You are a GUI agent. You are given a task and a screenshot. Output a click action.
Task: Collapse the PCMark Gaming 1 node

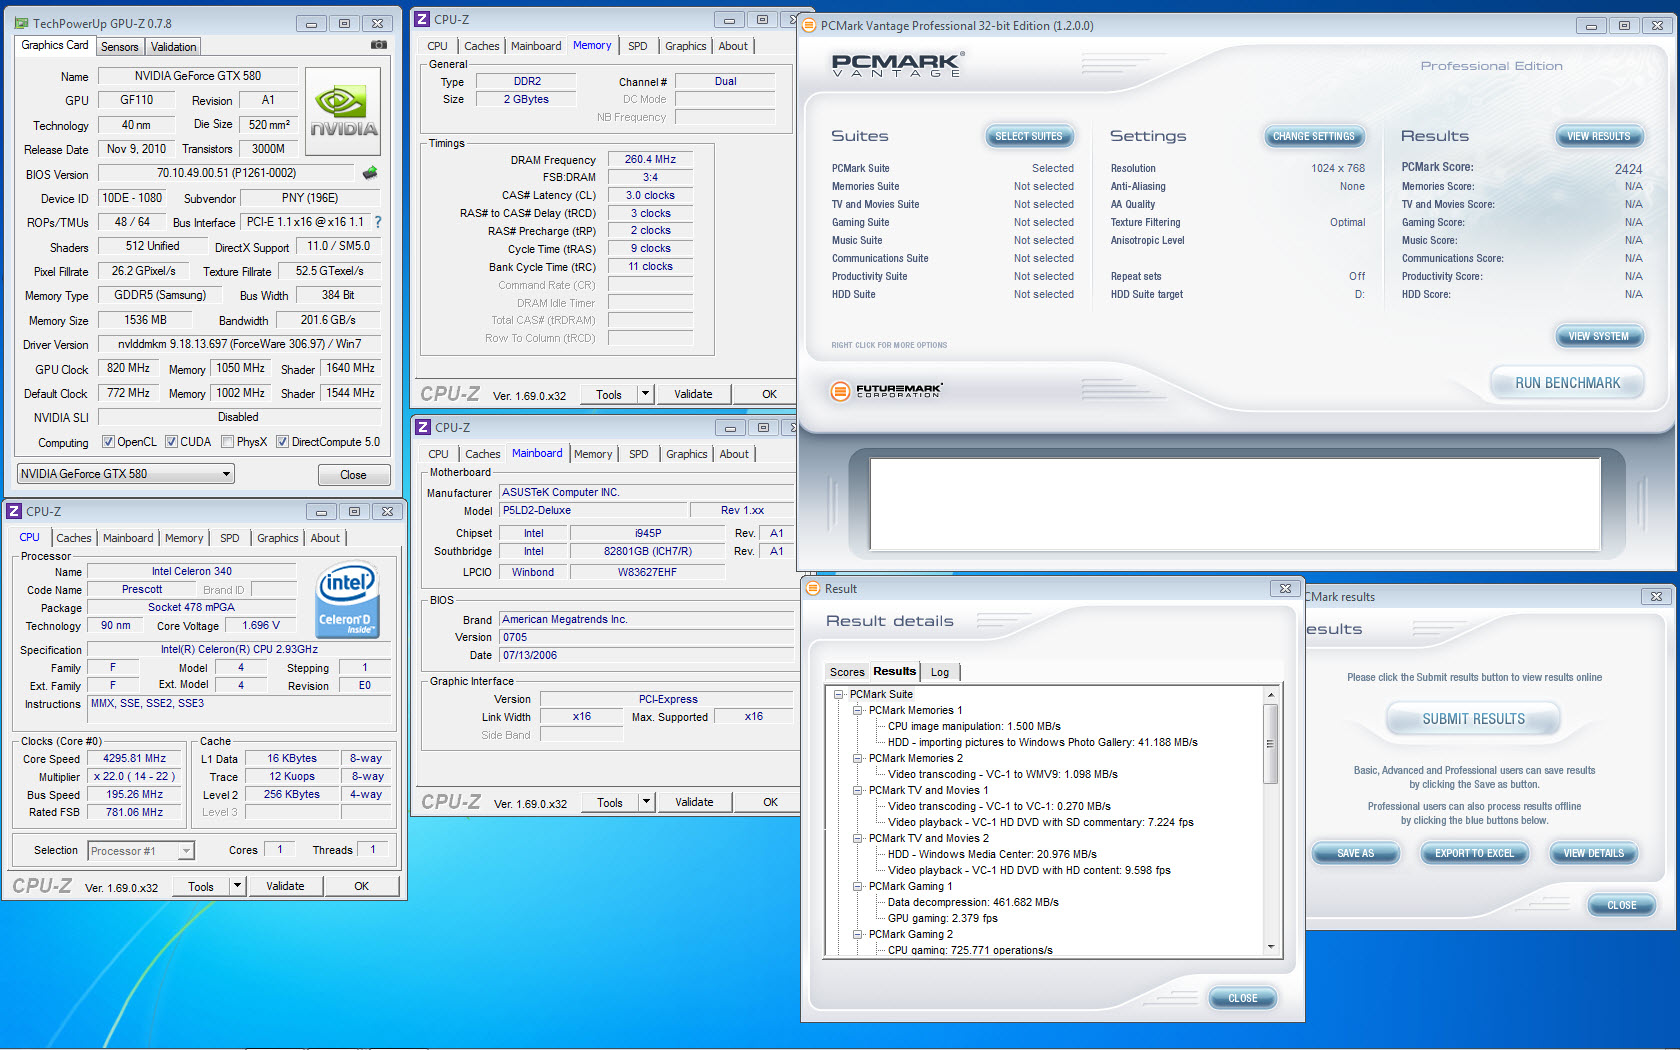(857, 886)
